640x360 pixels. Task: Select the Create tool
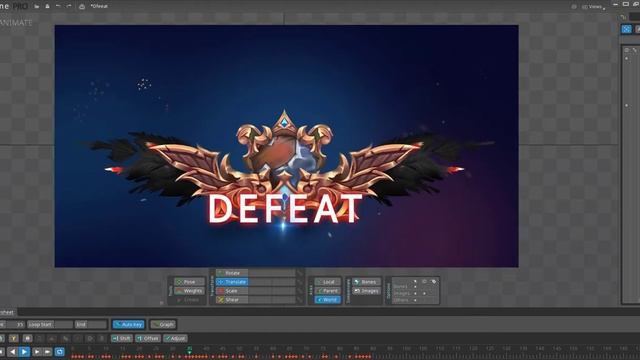pyautogui.click(x=189, y=300)
